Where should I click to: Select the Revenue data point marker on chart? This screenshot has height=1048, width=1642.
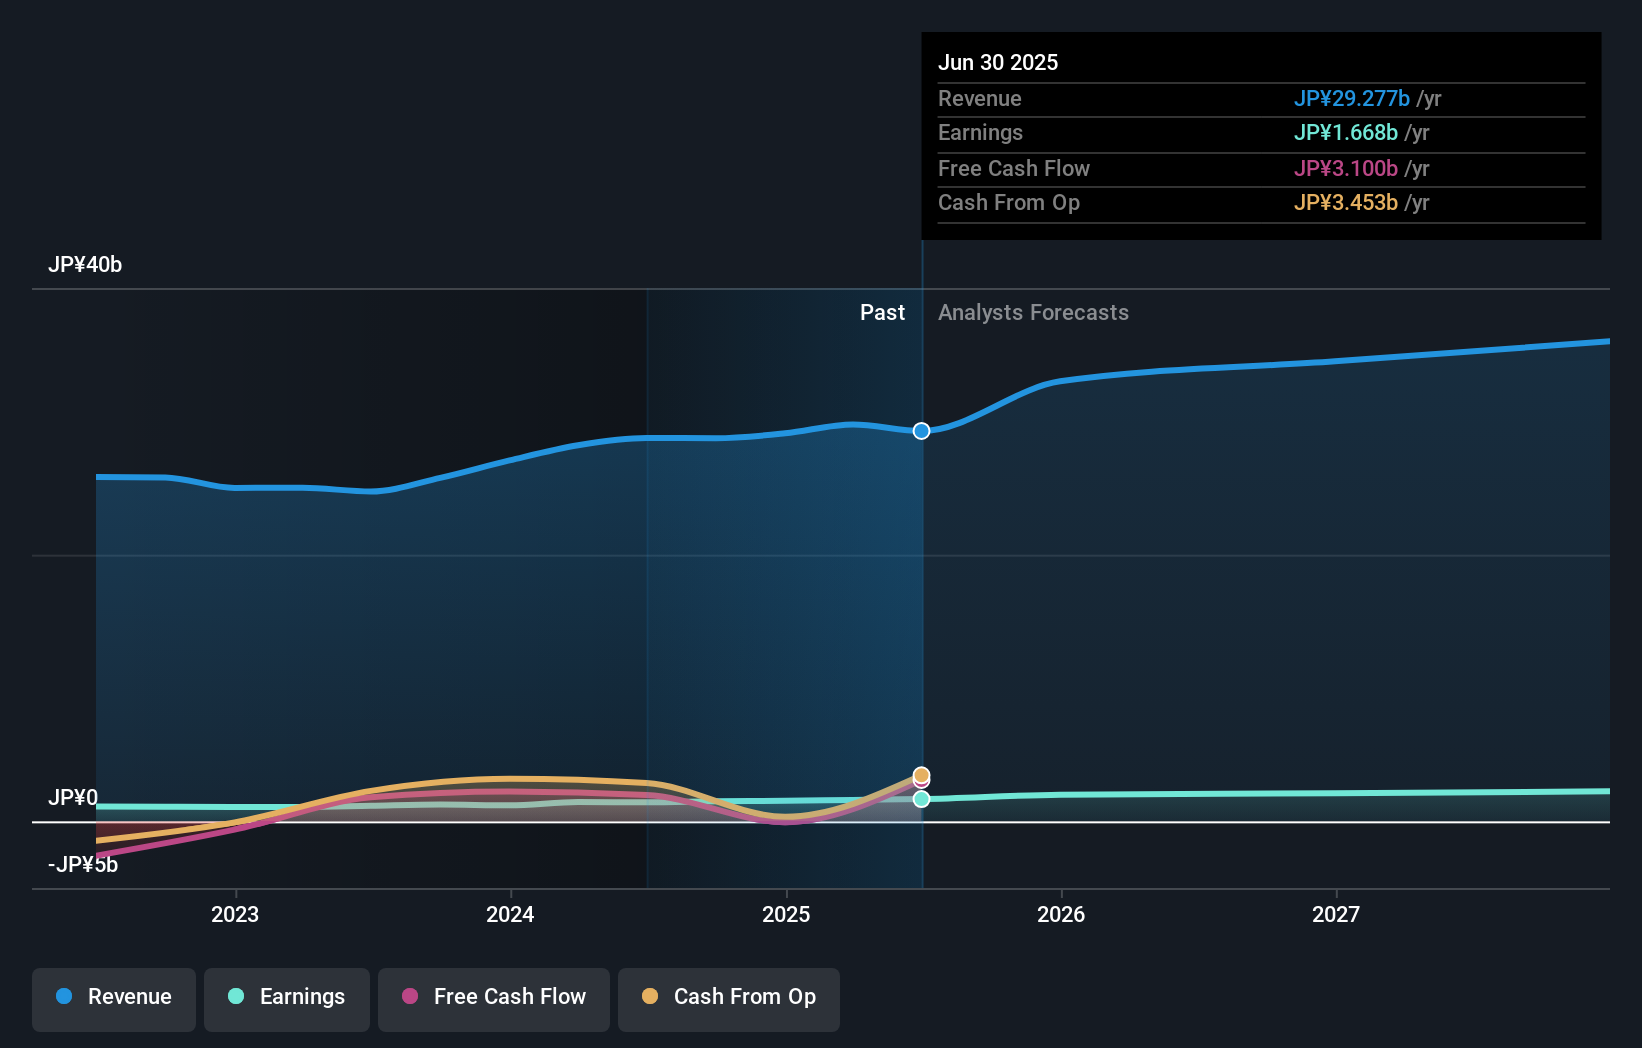(921, 431)
